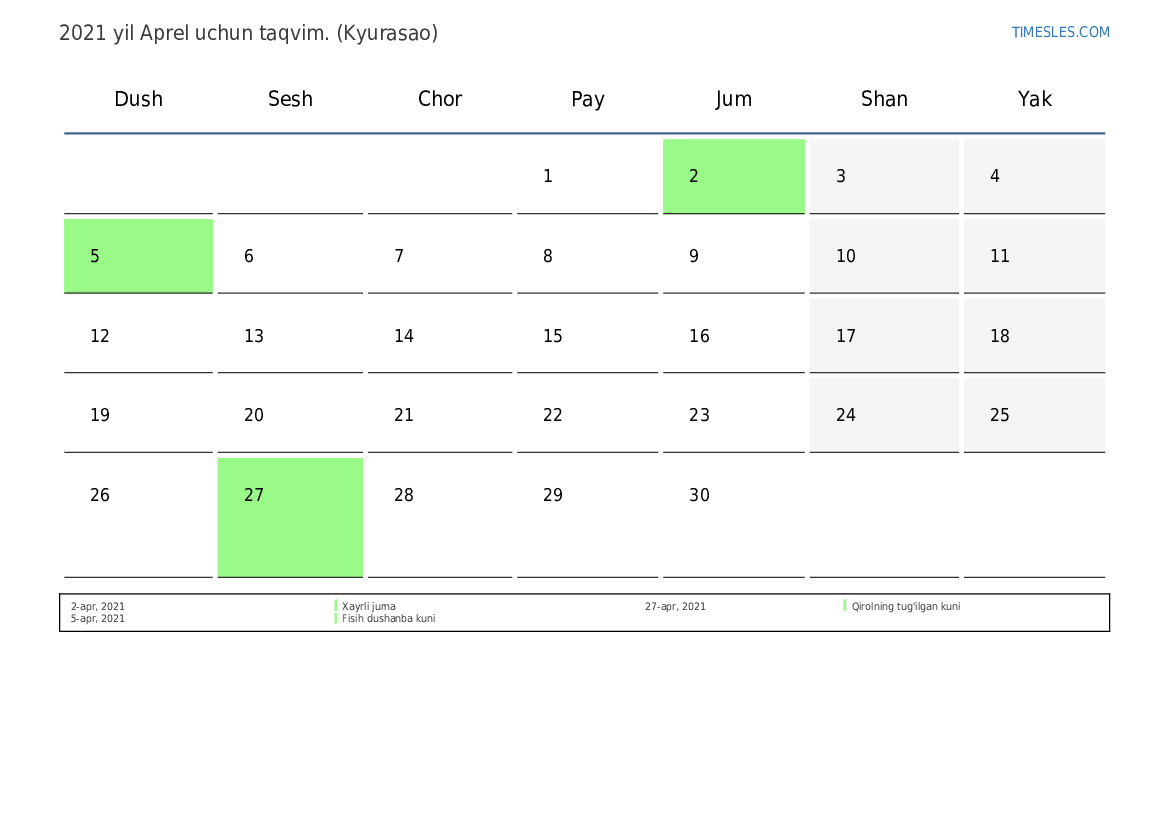Click the 'Xayrli juma' holiday label

[368, 606]
